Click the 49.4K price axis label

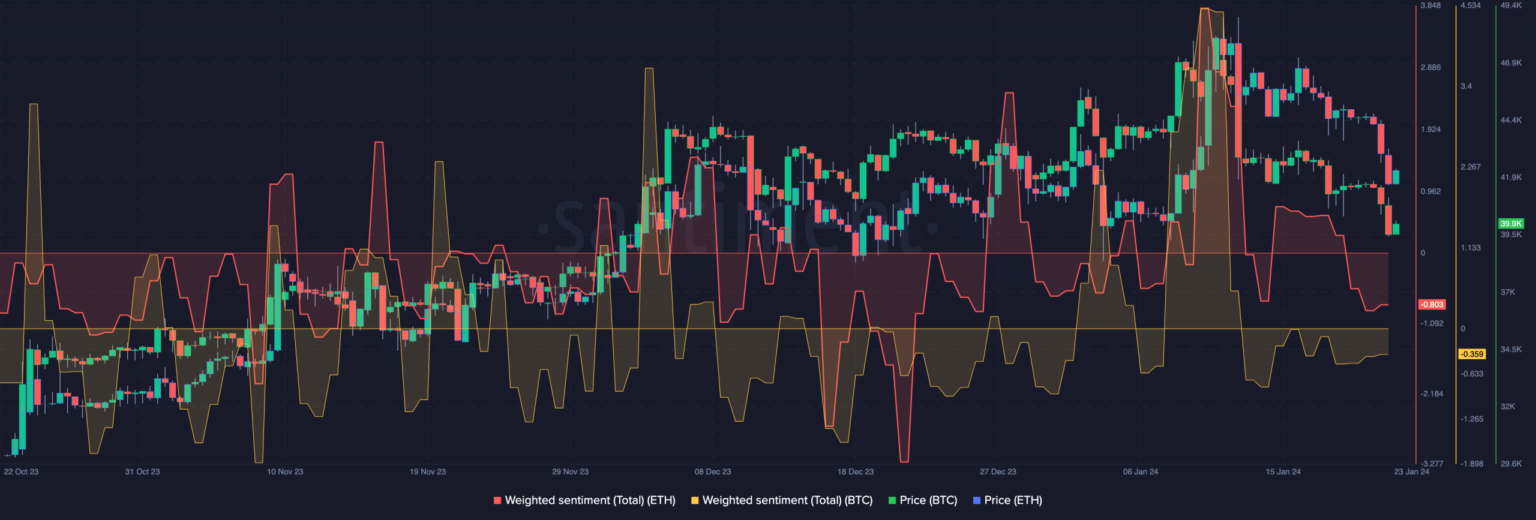tap(1510, 6)
